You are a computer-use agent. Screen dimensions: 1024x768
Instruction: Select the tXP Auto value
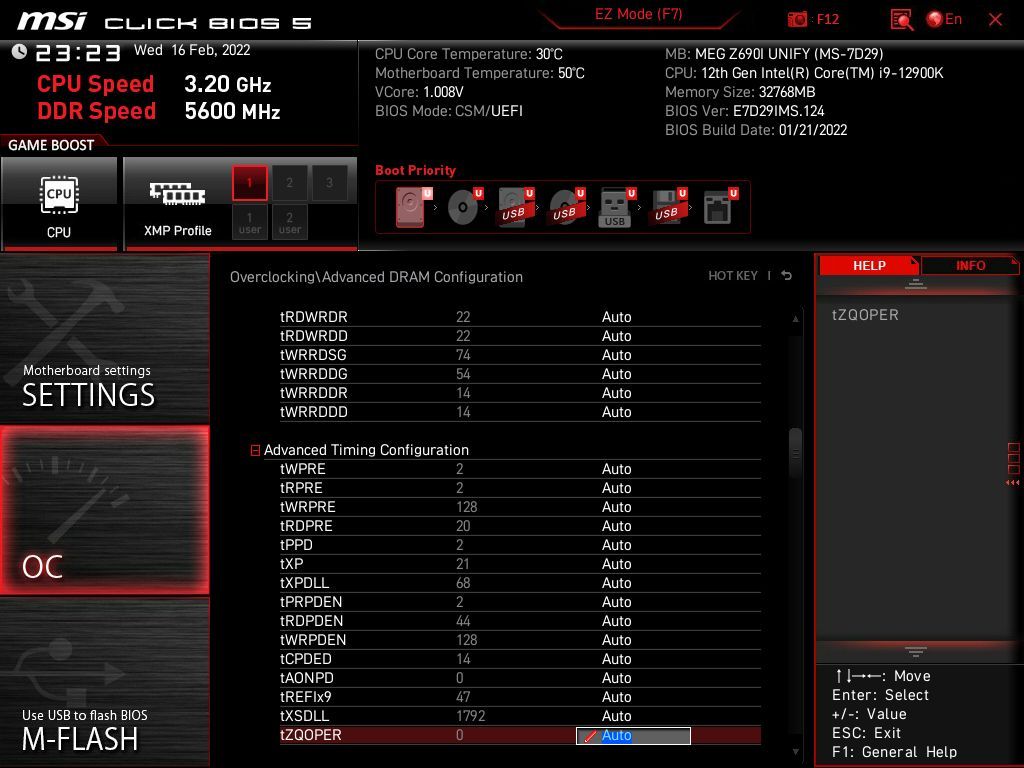coord(616,564)
